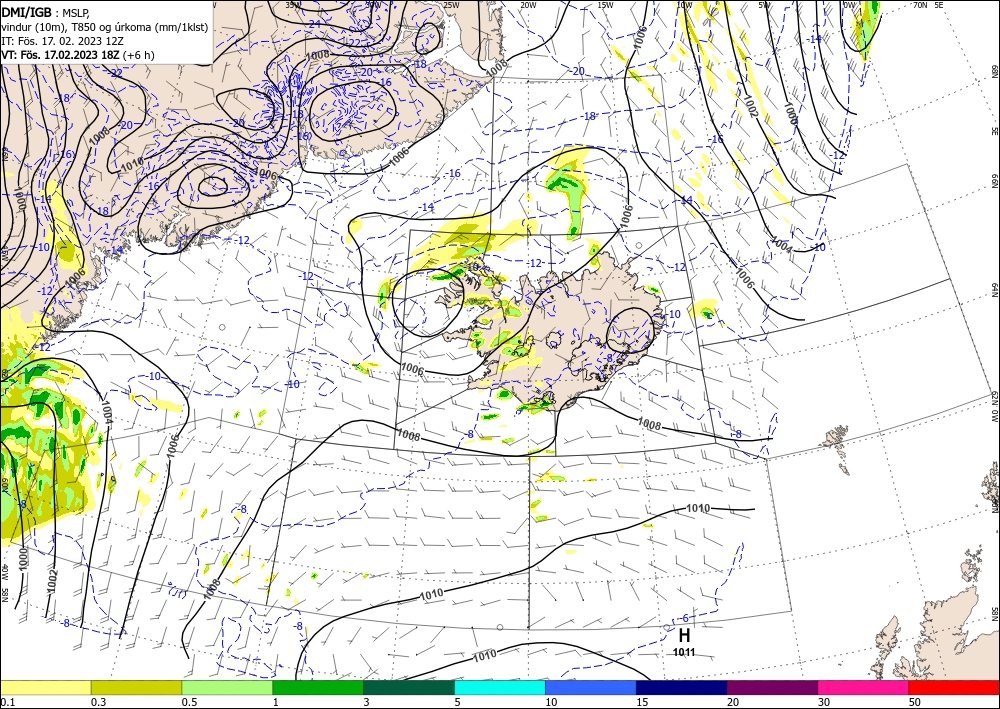
Task: Click the '3' legend value
Action: [x=367, y=702]
